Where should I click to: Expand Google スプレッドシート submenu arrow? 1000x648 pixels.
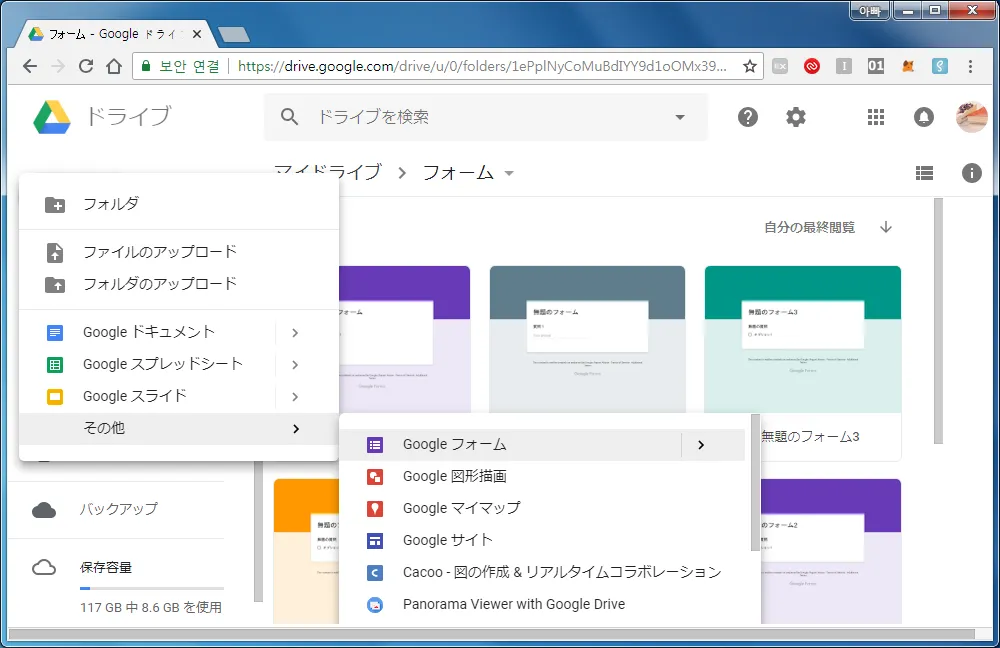(x=295, y=364)
